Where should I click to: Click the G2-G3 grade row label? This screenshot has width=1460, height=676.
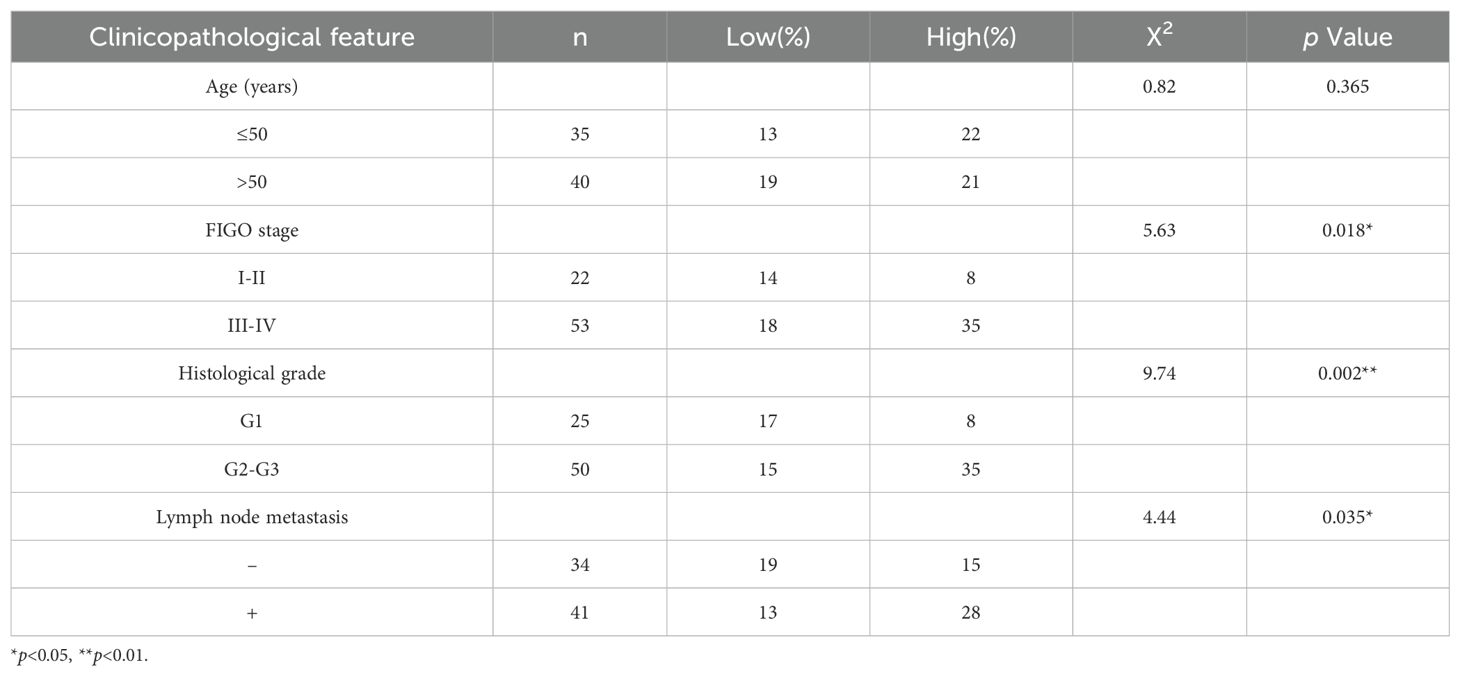tap(251, 469)
